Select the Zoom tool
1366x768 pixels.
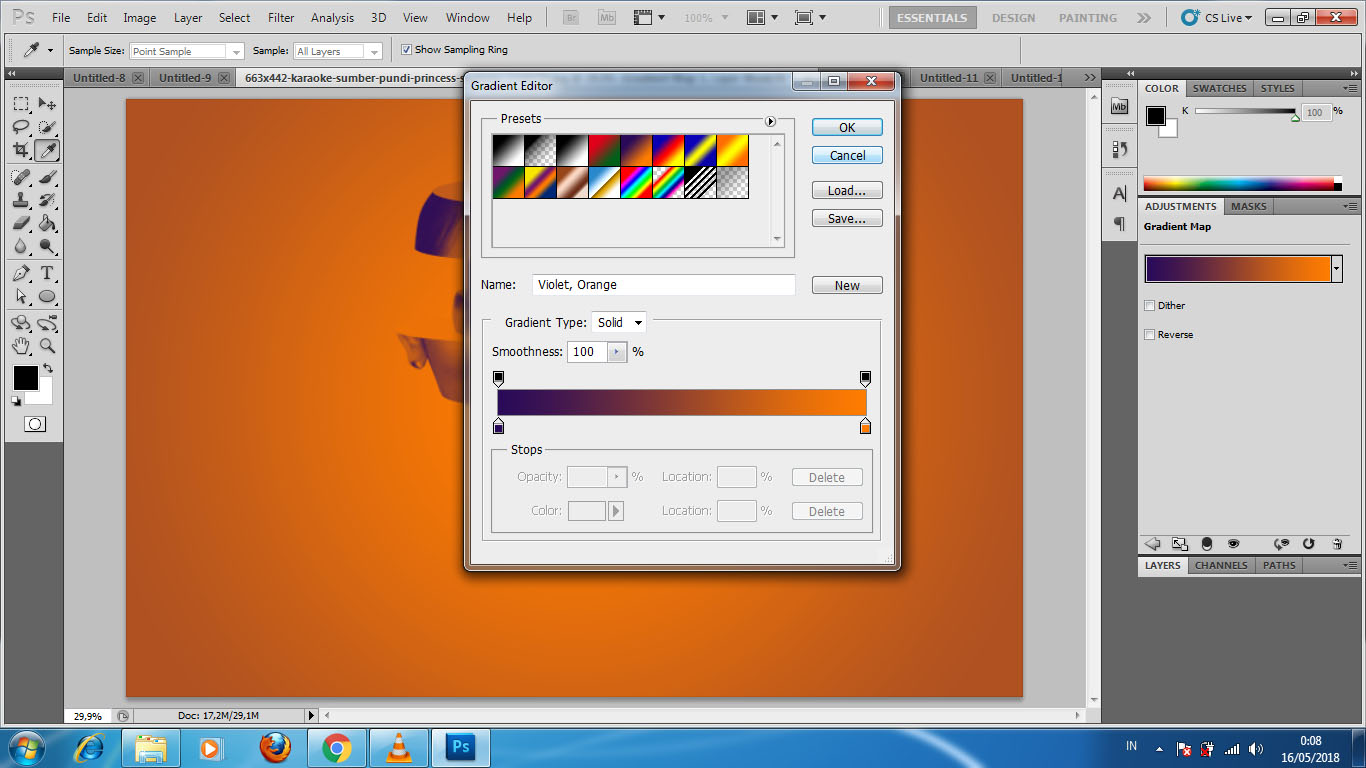[x=47, y=346]
